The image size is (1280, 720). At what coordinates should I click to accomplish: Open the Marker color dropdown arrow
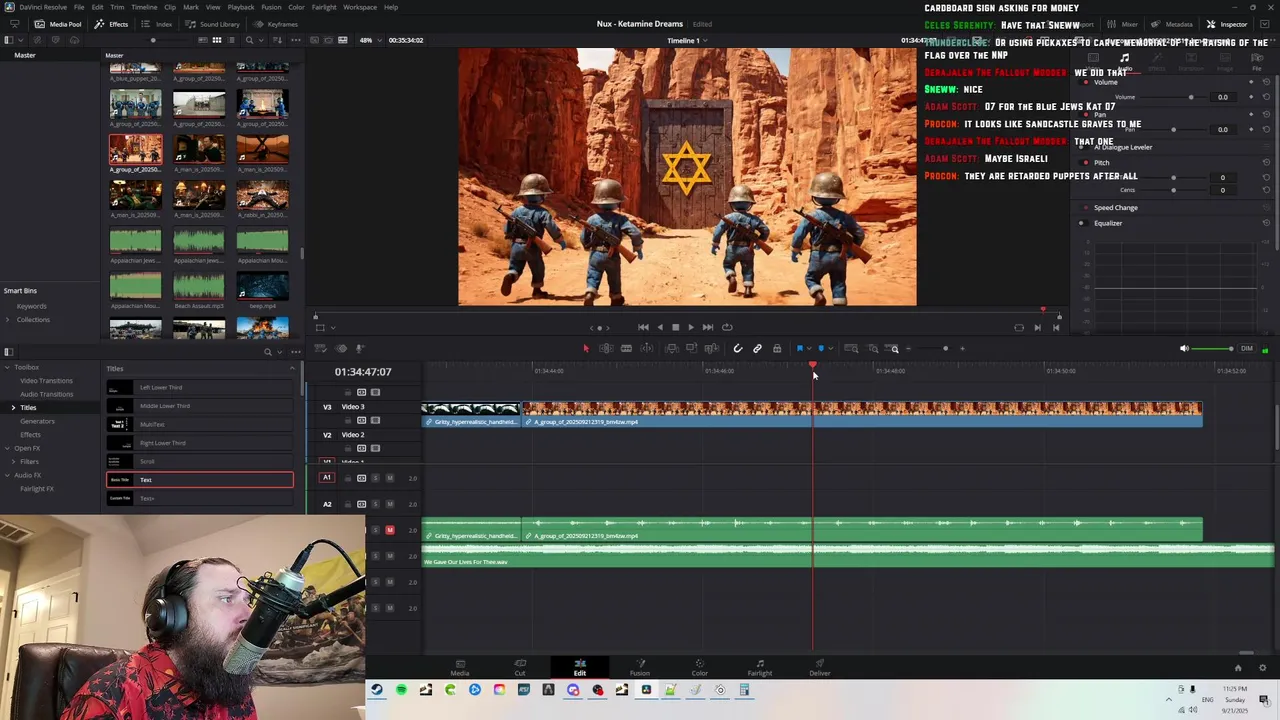point(831,348)
